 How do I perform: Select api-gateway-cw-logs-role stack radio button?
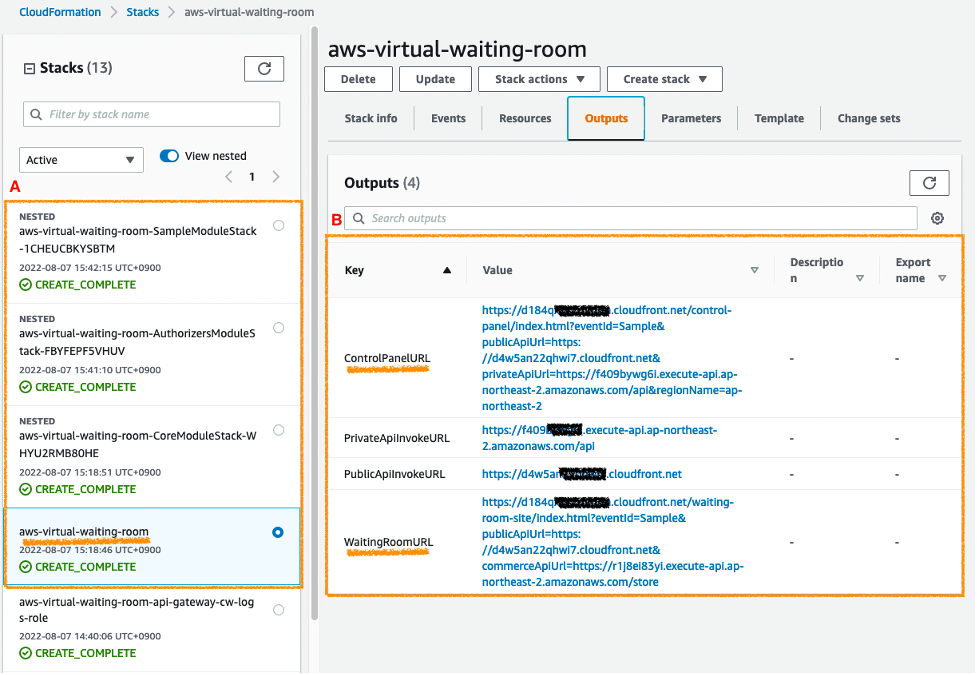279,610
